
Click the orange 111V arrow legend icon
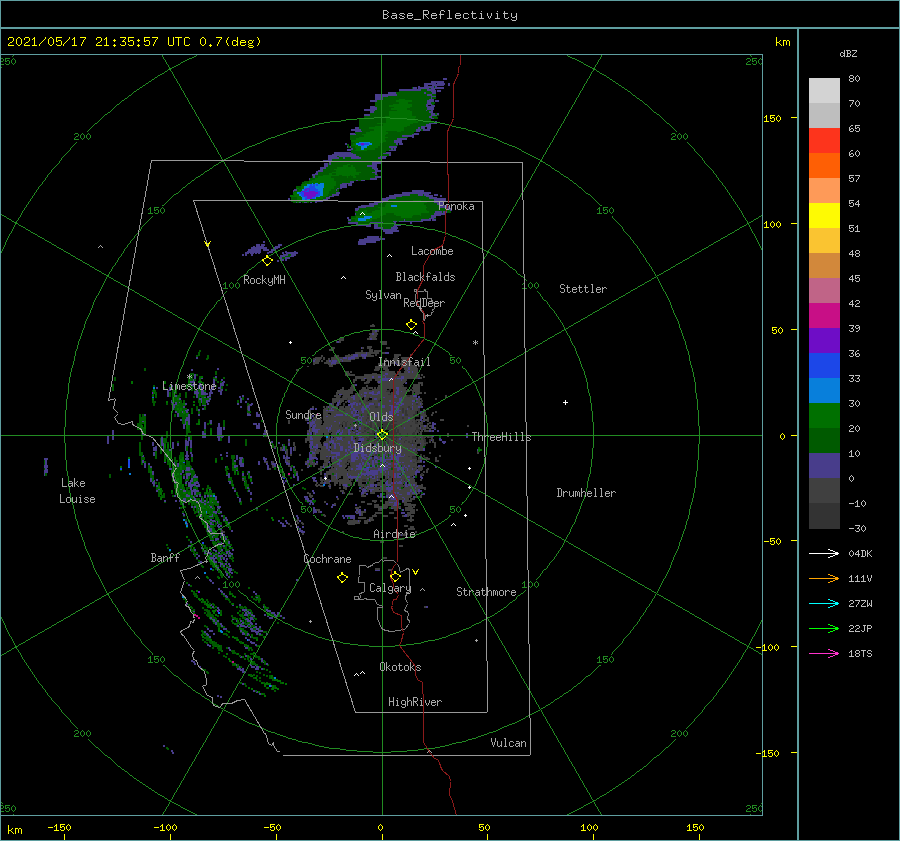pos(824,579)
